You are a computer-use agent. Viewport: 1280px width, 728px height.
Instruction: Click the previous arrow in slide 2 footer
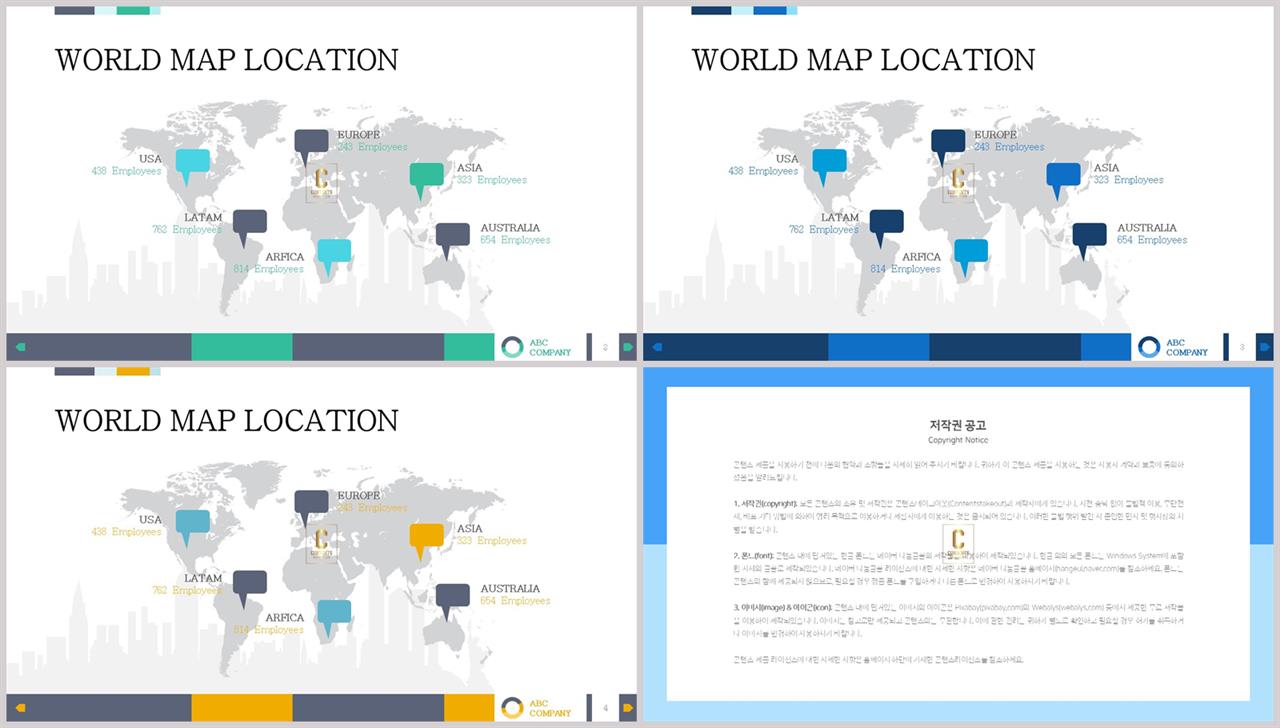tap(20, 347)
